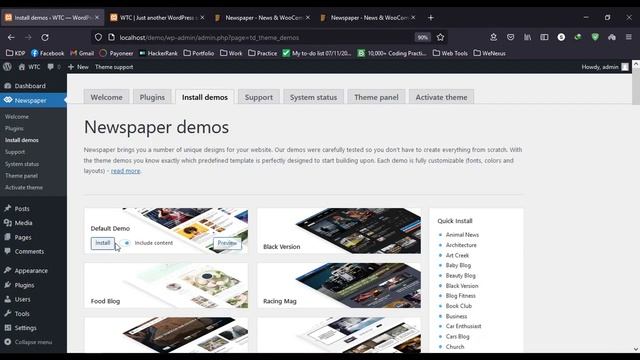Viewport: 640px width, 360px height.
Task: Open a new browser tab with plus icon
Action: (x=431, y=18)
